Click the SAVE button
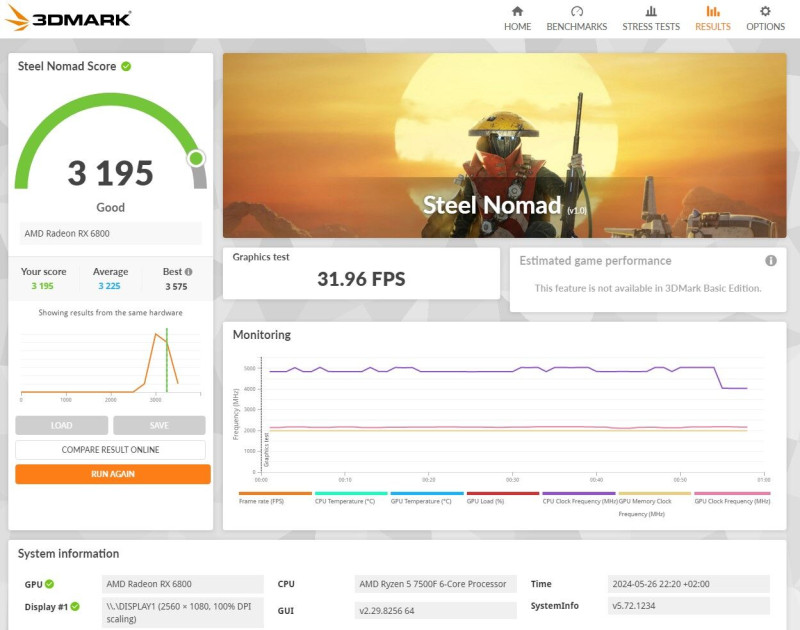The image size is (800, 630). (x=159, y=425)
